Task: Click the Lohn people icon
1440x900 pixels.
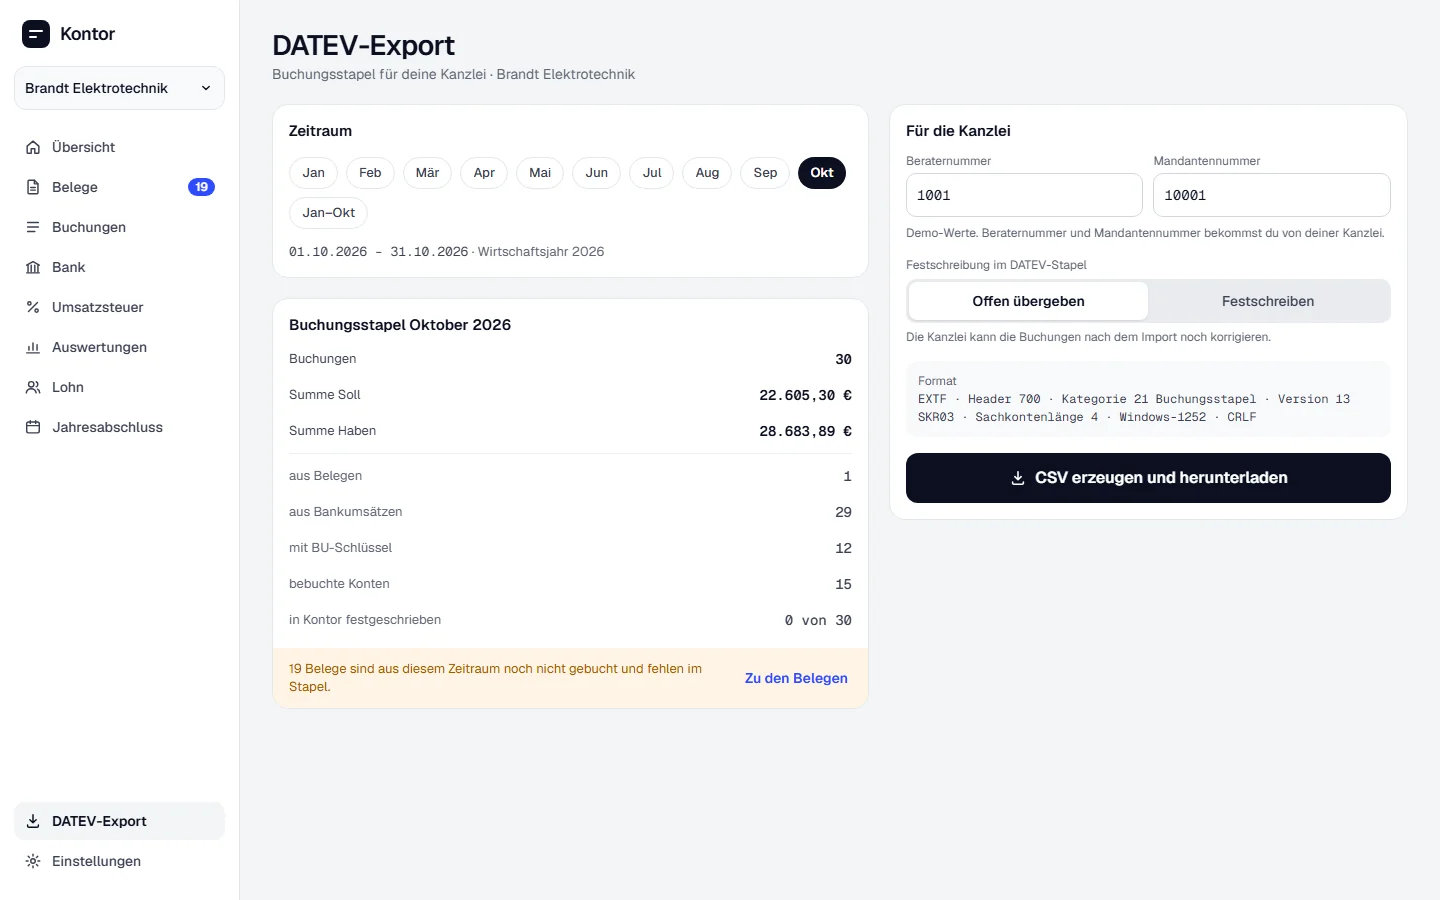Action: pyautogui.click(x=33, y=387)
